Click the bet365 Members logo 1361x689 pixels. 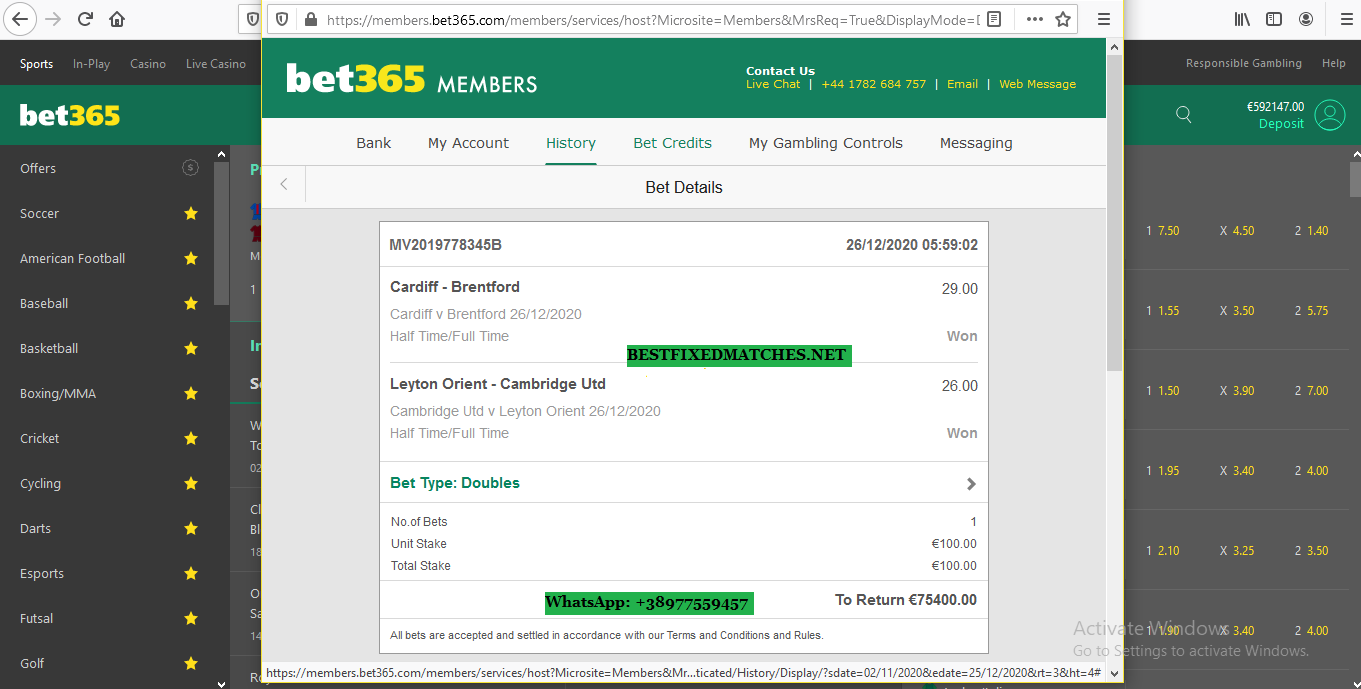click(411, 79)
